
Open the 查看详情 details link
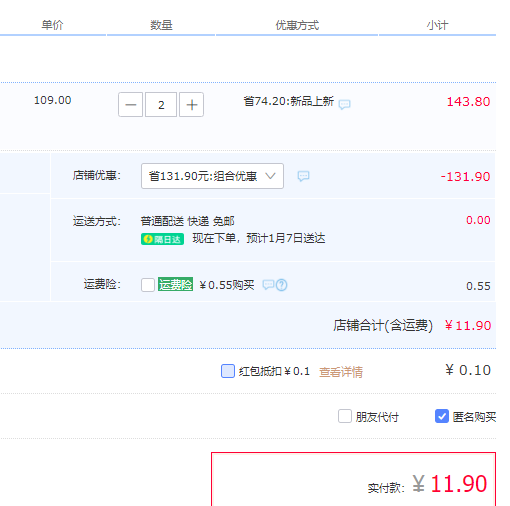coord(341,372)
